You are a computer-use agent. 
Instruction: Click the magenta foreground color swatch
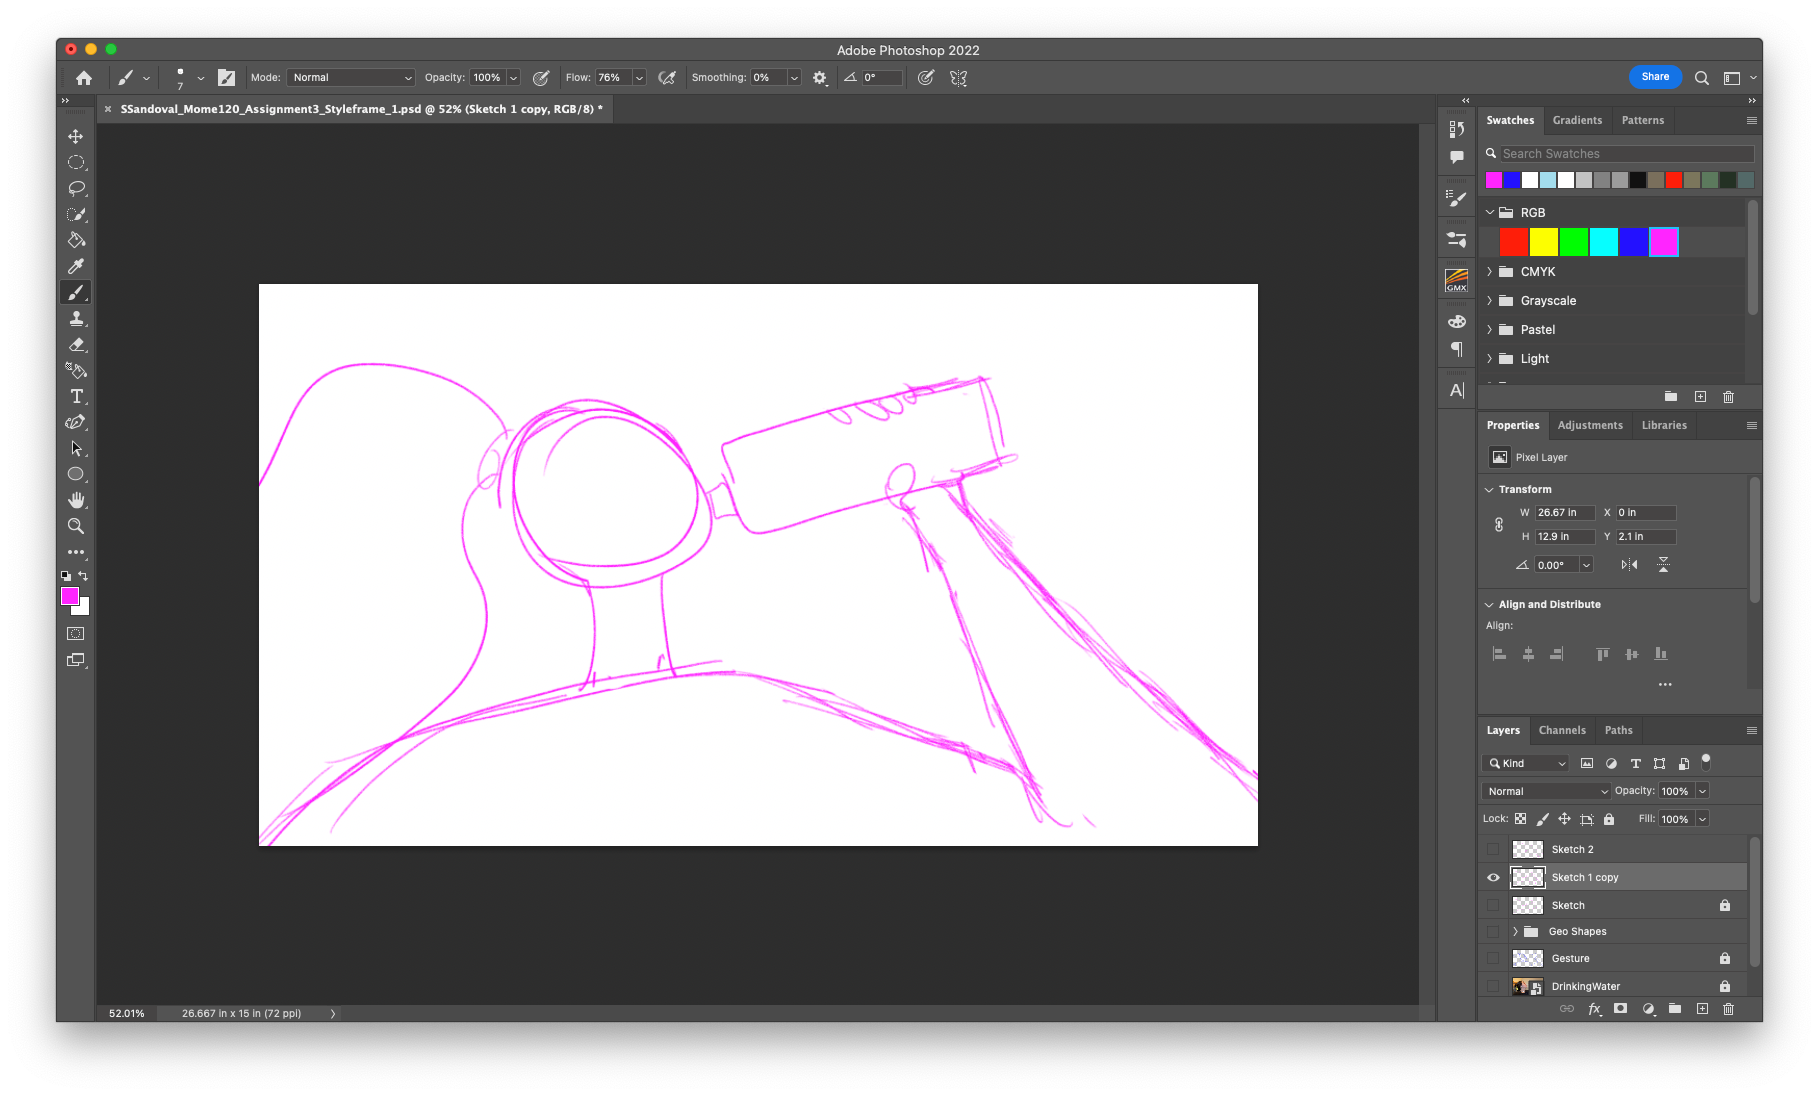tap(70, 596)
